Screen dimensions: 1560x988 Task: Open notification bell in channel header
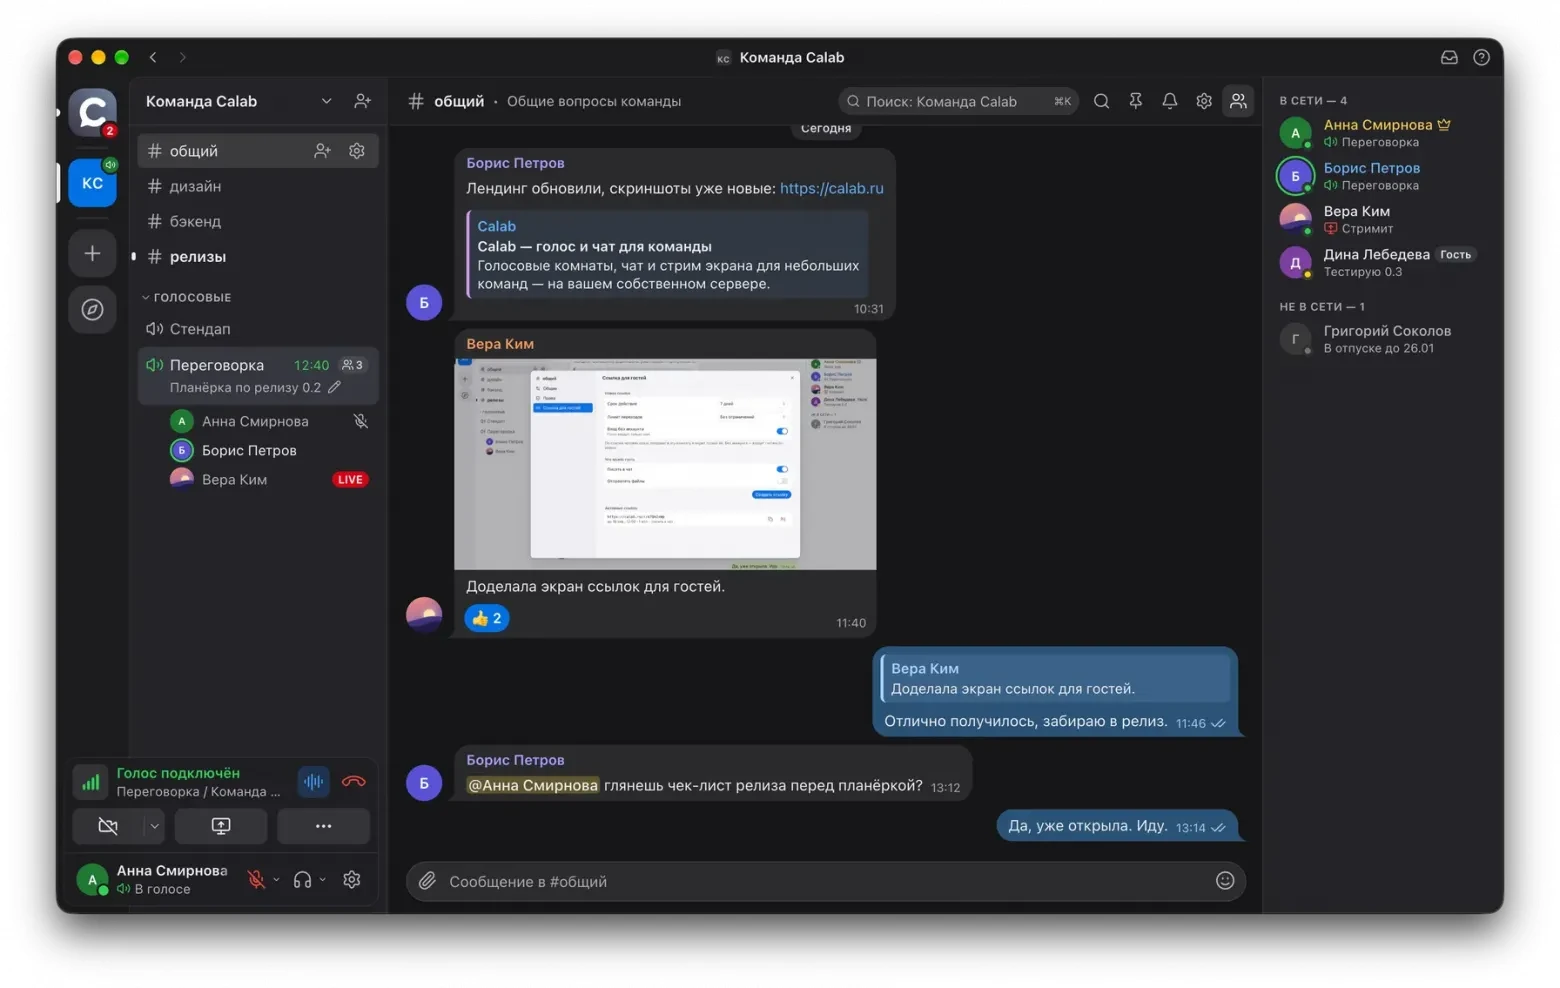tap(1169, 101)
